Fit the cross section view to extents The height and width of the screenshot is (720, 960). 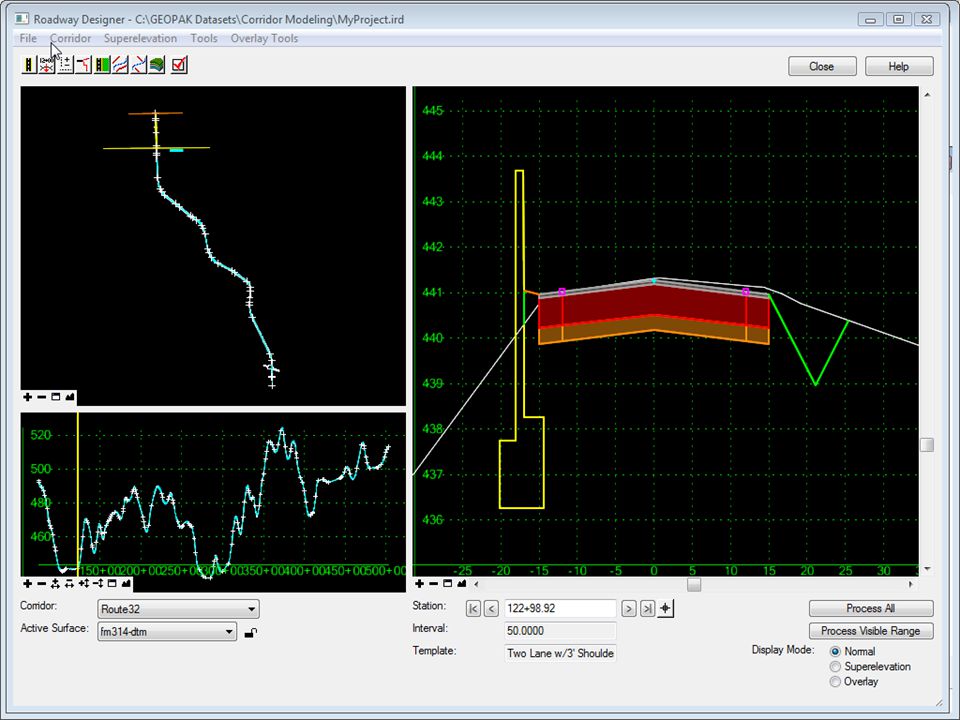coord(462,583)
